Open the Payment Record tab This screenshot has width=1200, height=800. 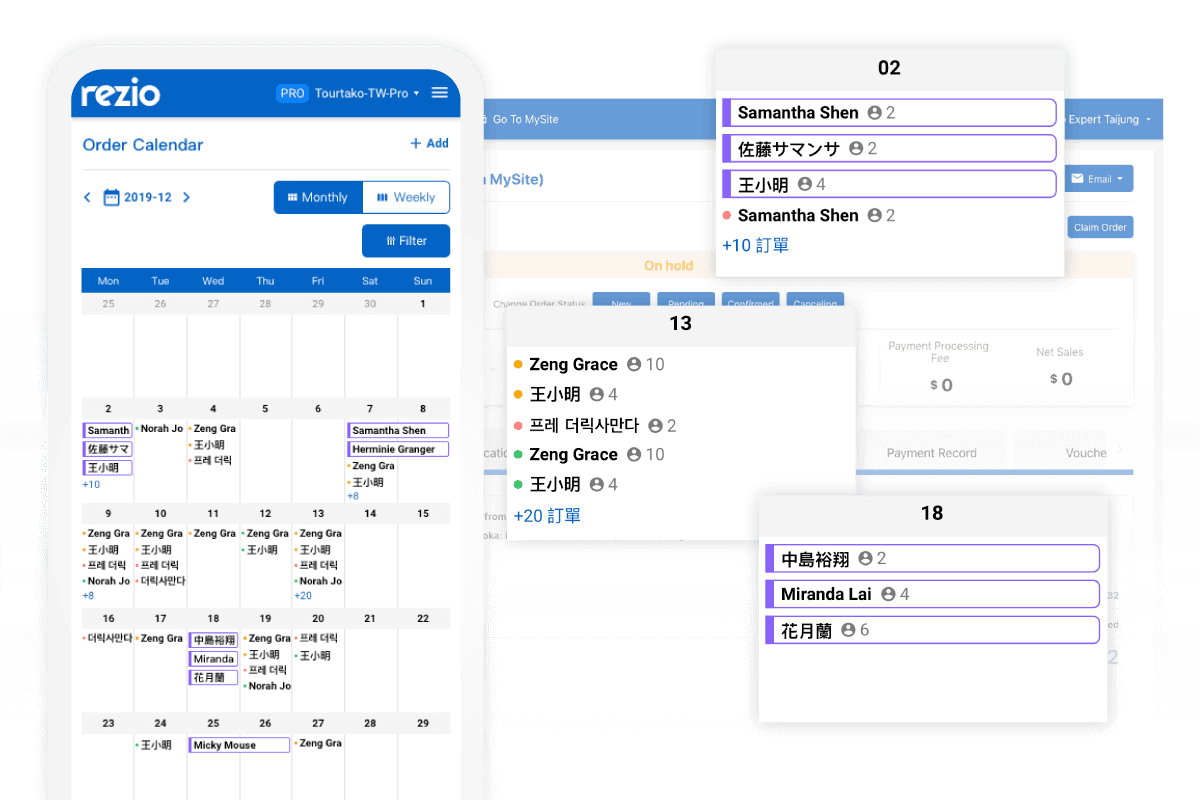pos(931,453)
